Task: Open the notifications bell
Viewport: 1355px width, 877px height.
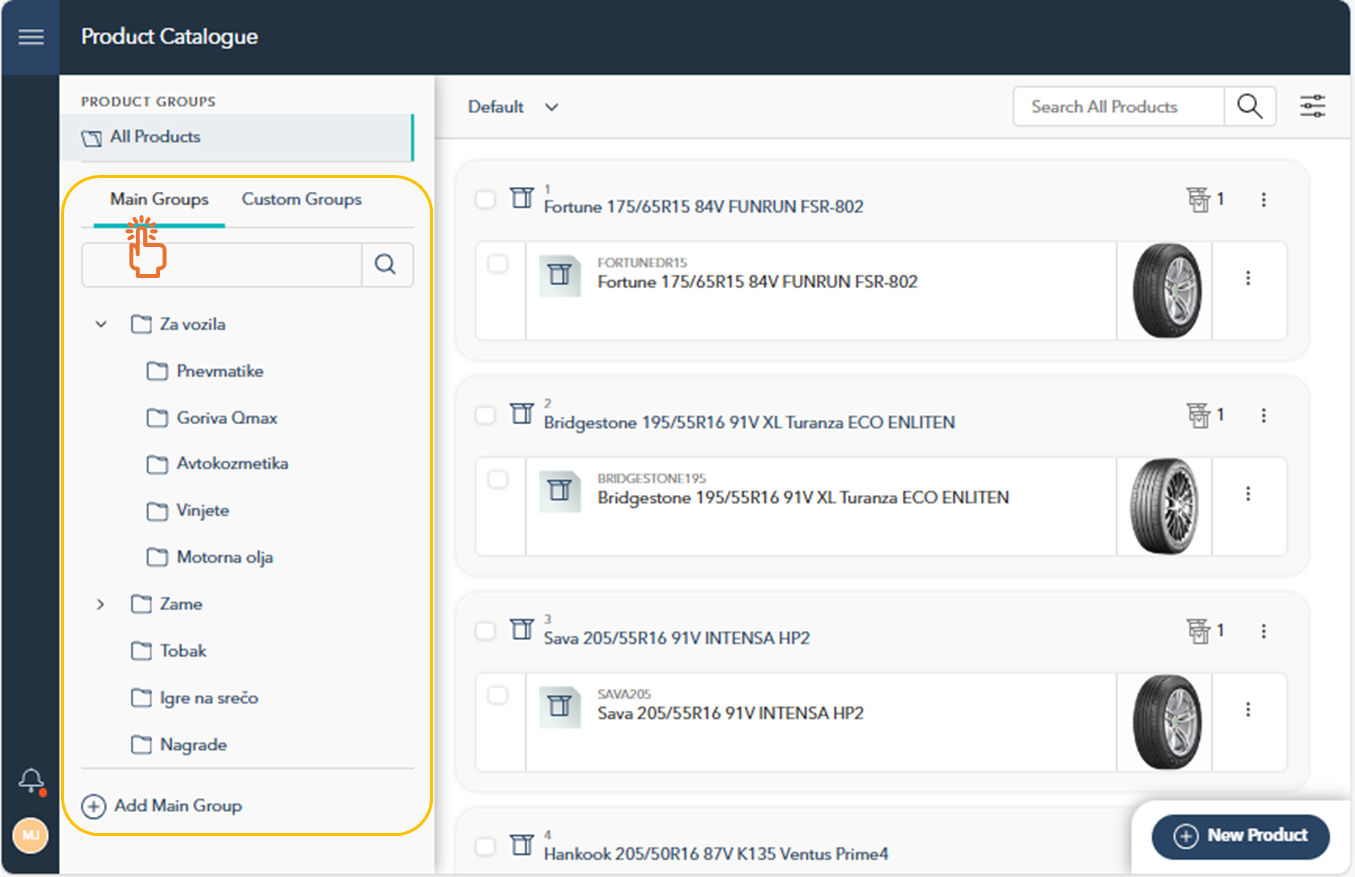Action: pos(31,780)
